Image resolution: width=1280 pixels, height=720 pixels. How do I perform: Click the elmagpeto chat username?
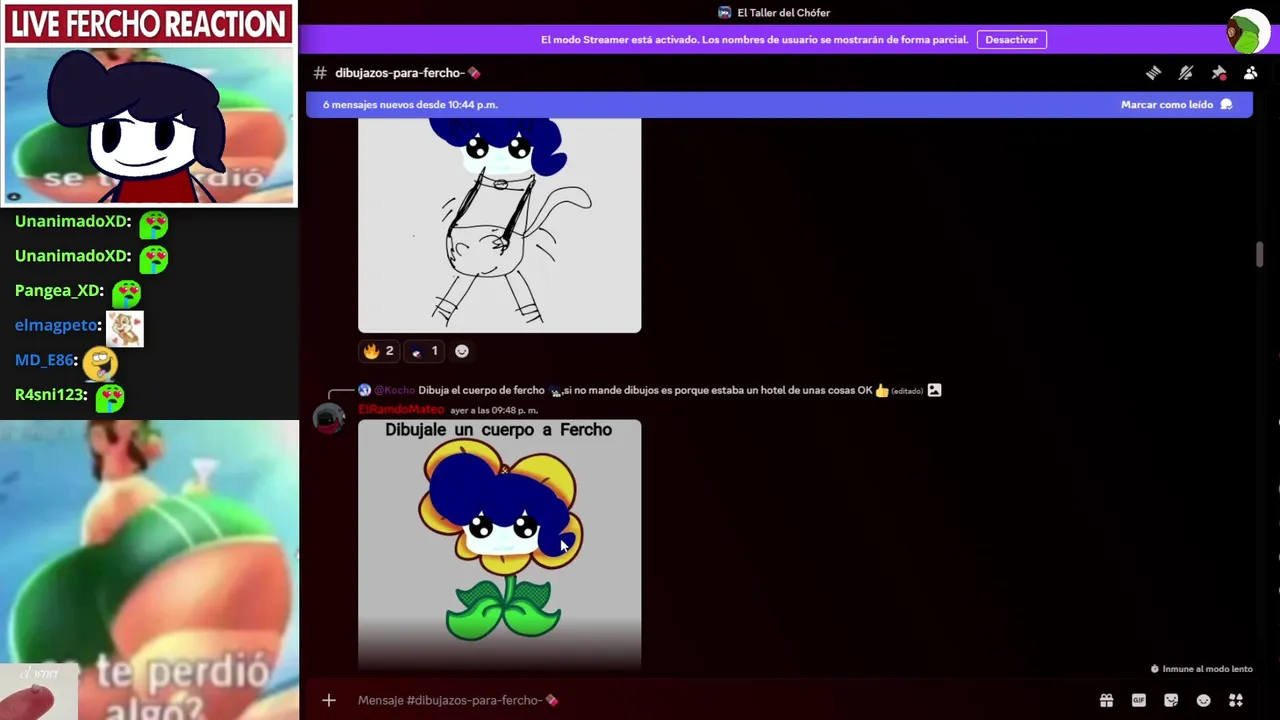point(57,325)
